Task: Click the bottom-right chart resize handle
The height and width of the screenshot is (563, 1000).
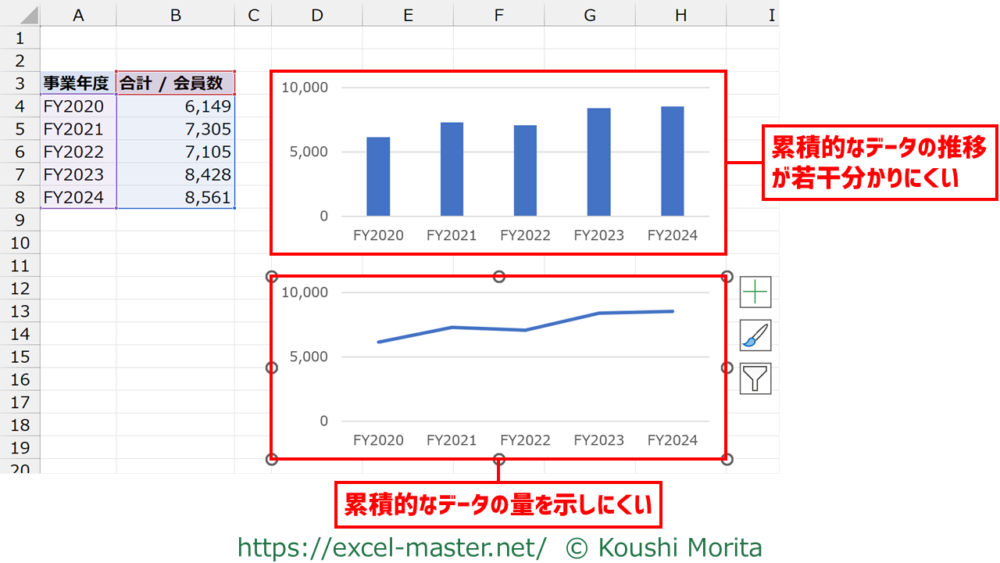Action: [727, 459]
